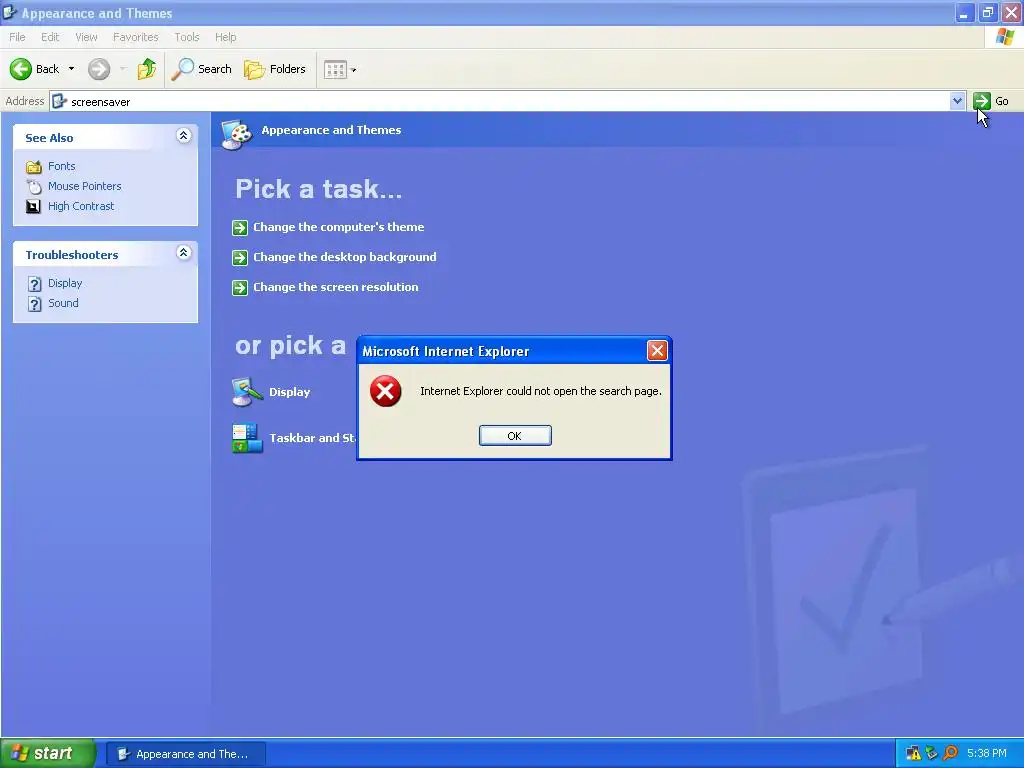The height and width of the screenshot is (768, 1024).
Task: Click the High Contrast icon
Action: (x=33, y=206)
